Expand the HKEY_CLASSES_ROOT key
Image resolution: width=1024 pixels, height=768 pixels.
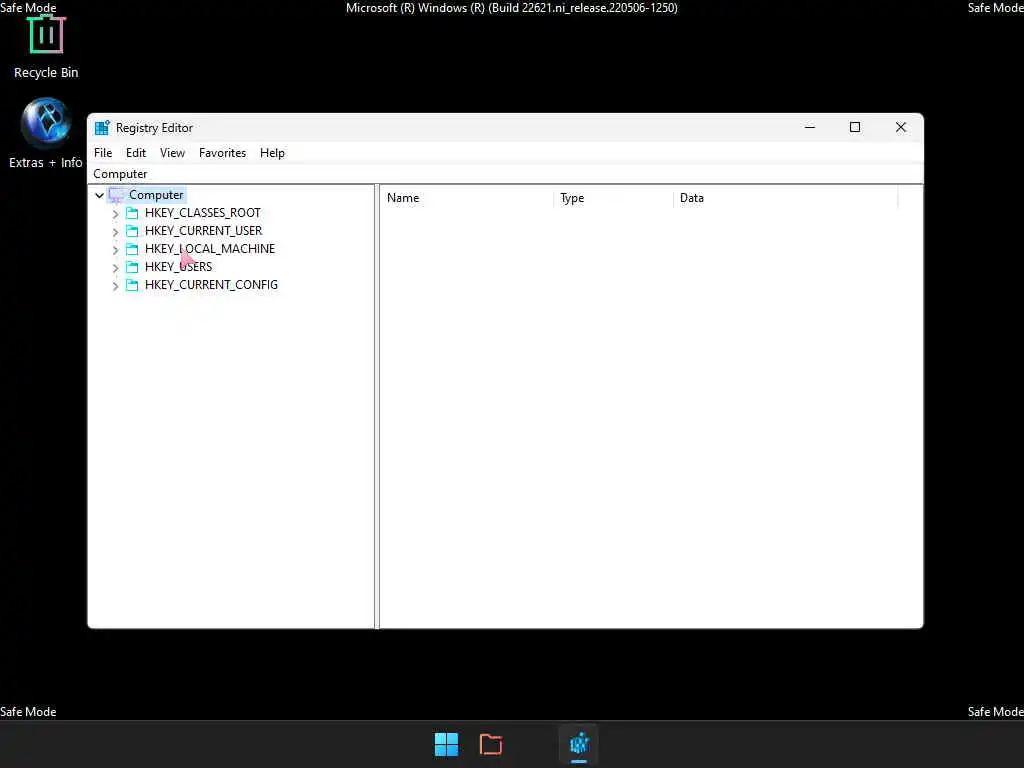click(116, 214)
